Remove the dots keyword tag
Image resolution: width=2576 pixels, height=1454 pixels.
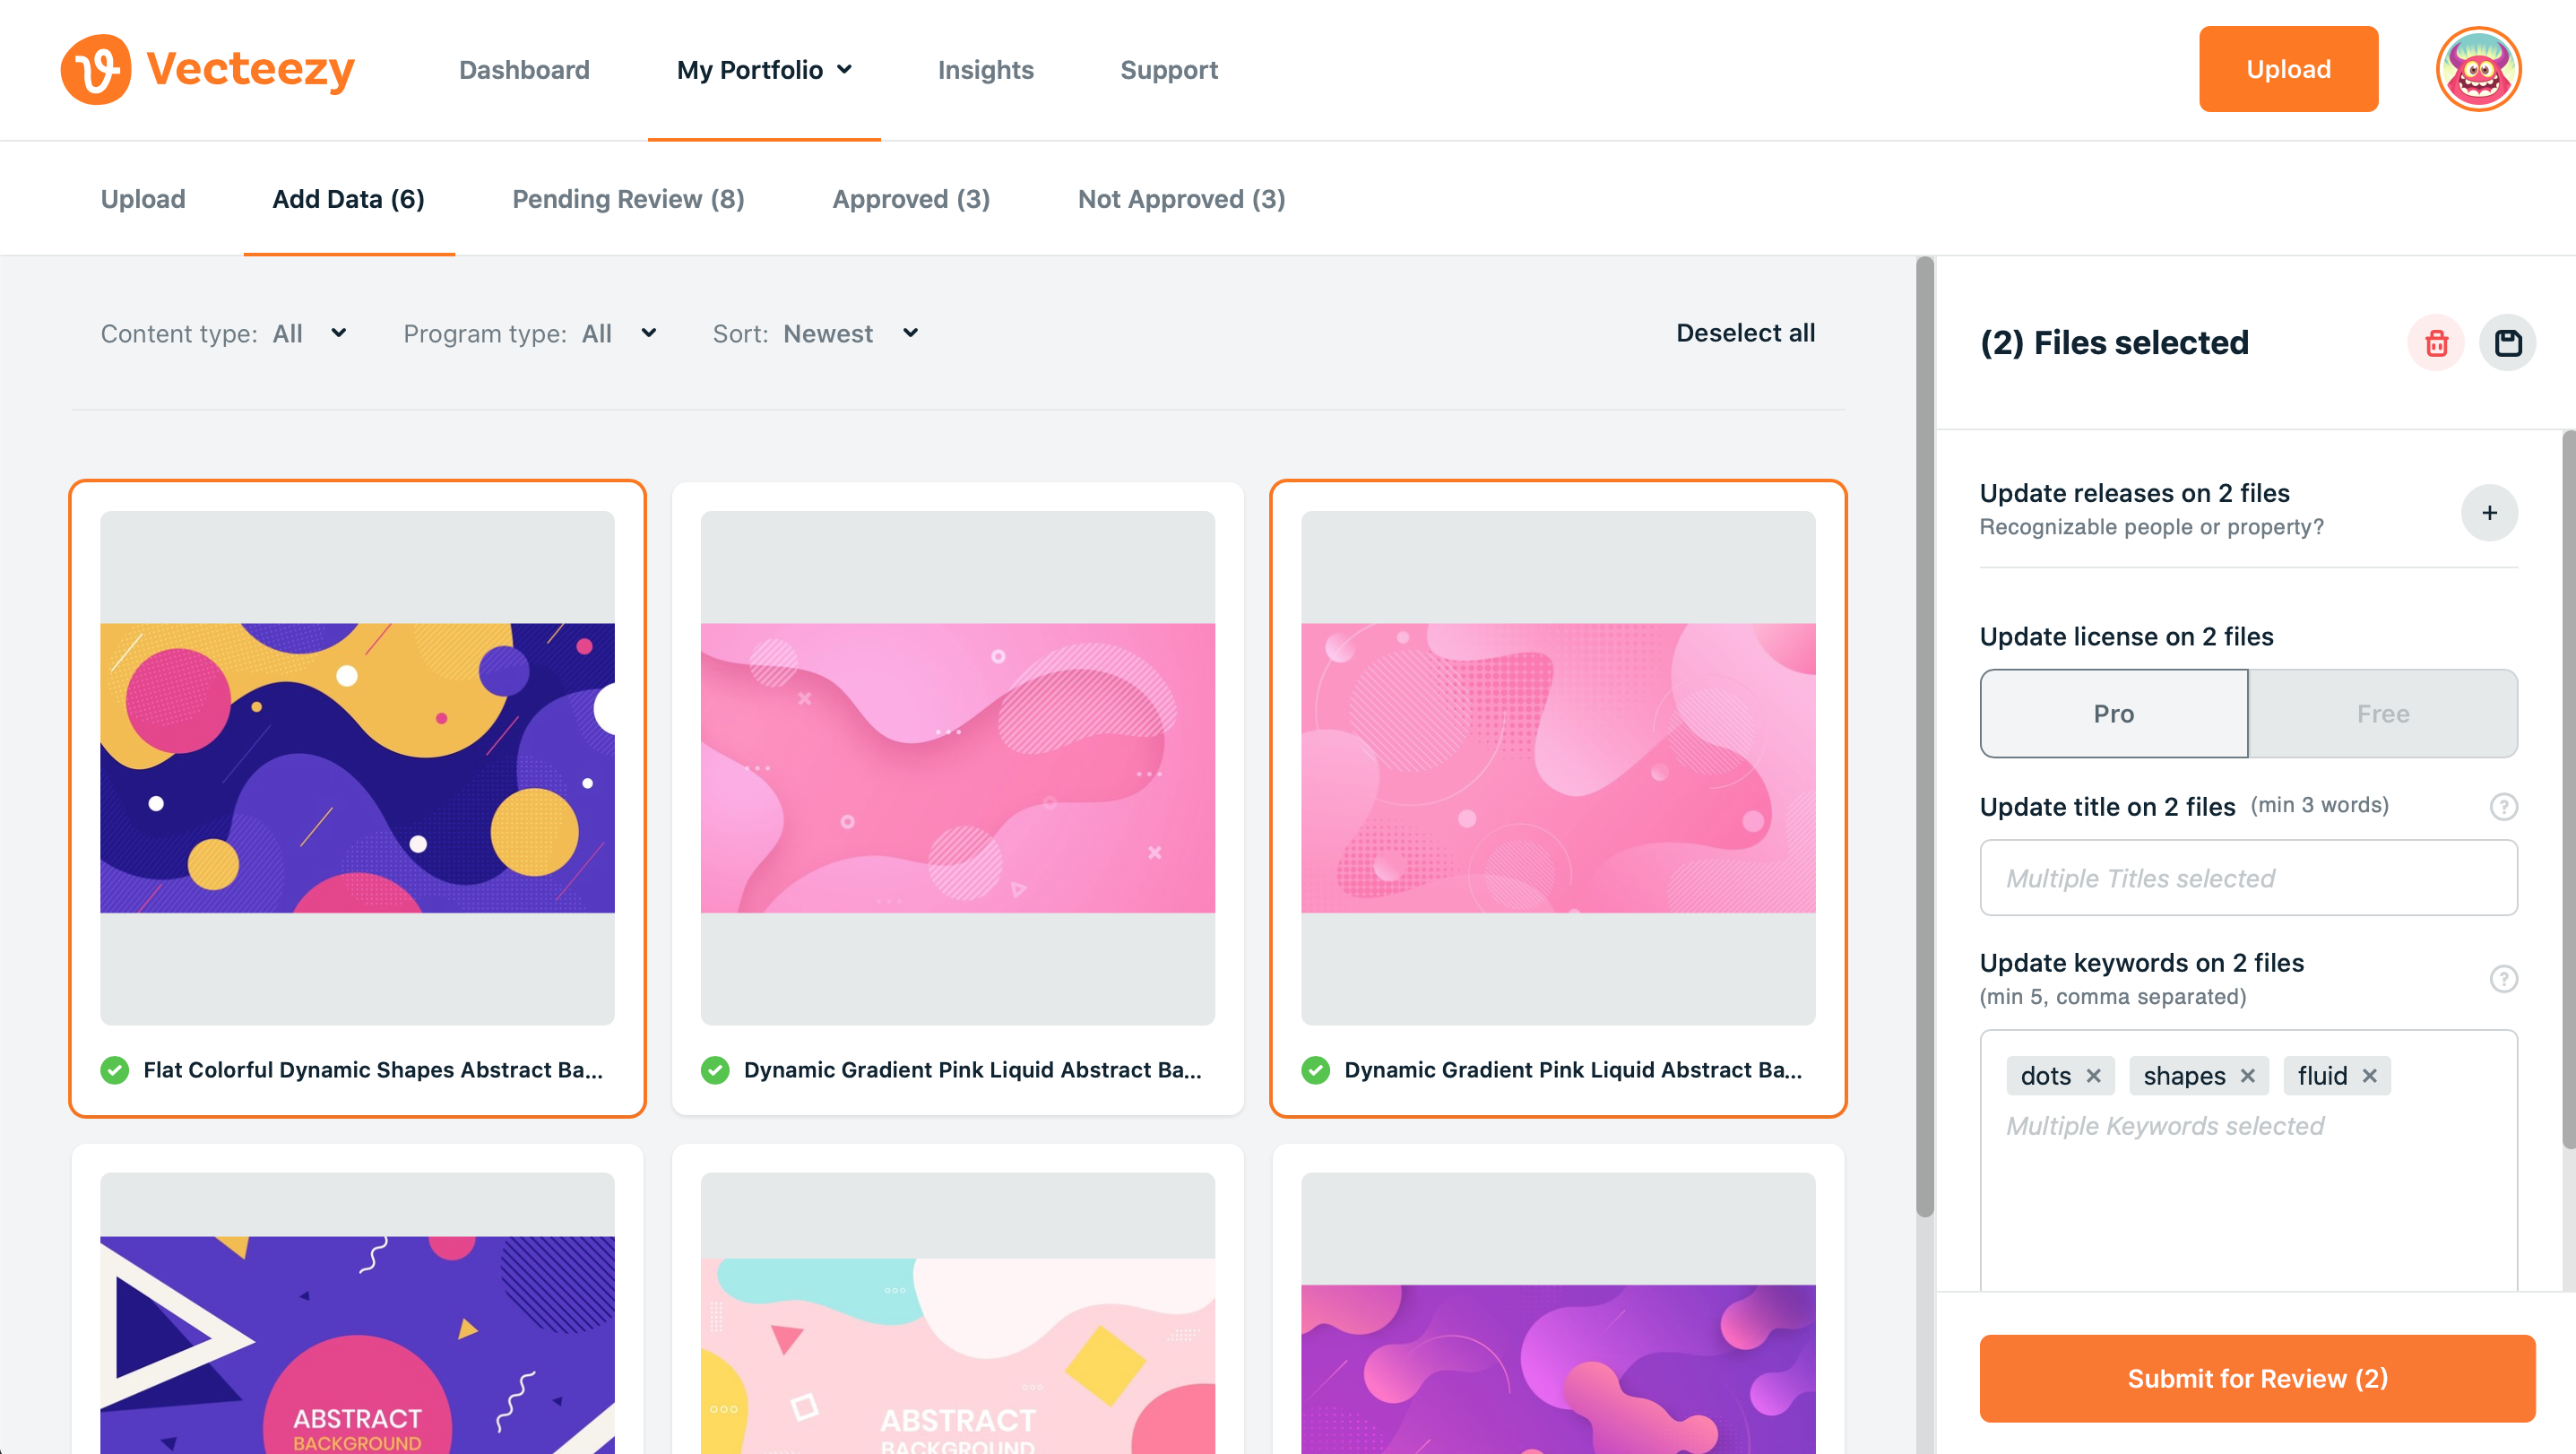tap(2093, 1076)
